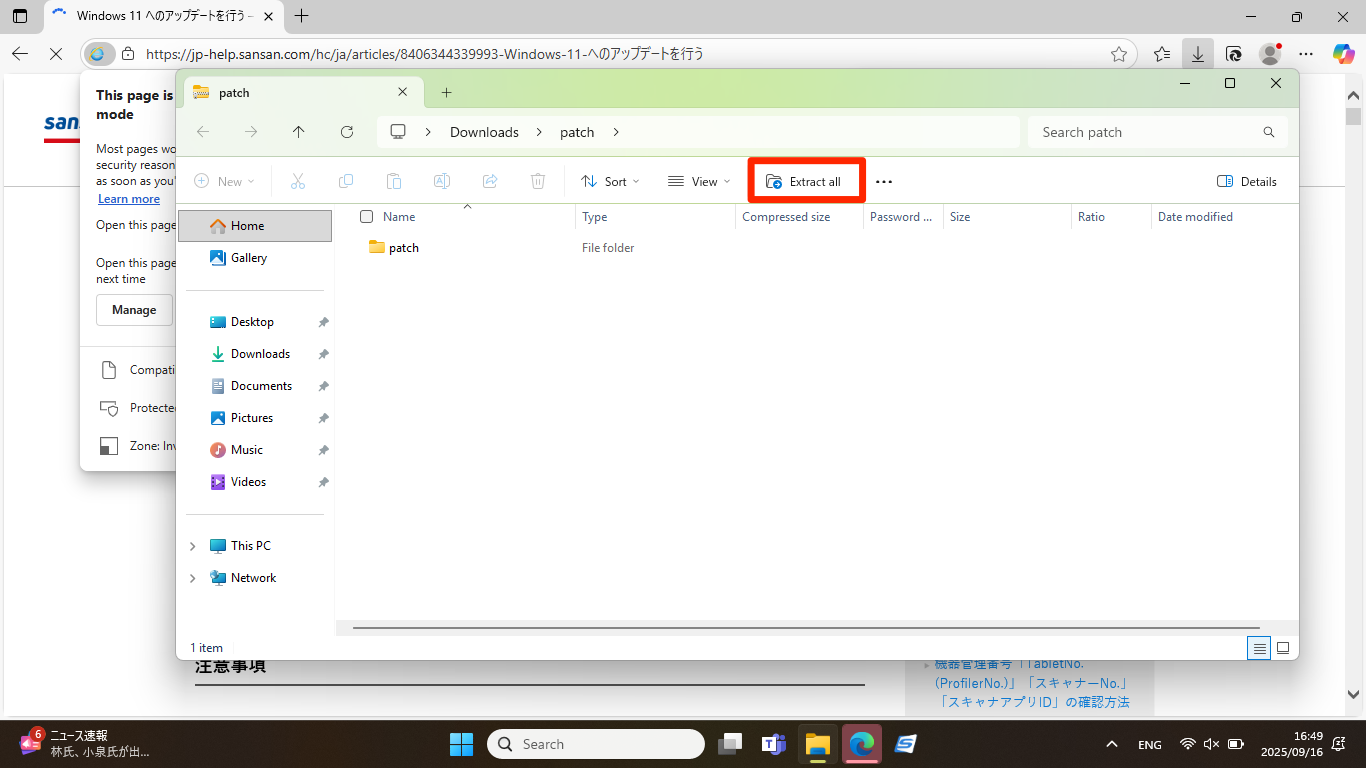This screenshot has width=1366, height=768.
Task: Open the Sort dropdown menu
Action: 610,182
